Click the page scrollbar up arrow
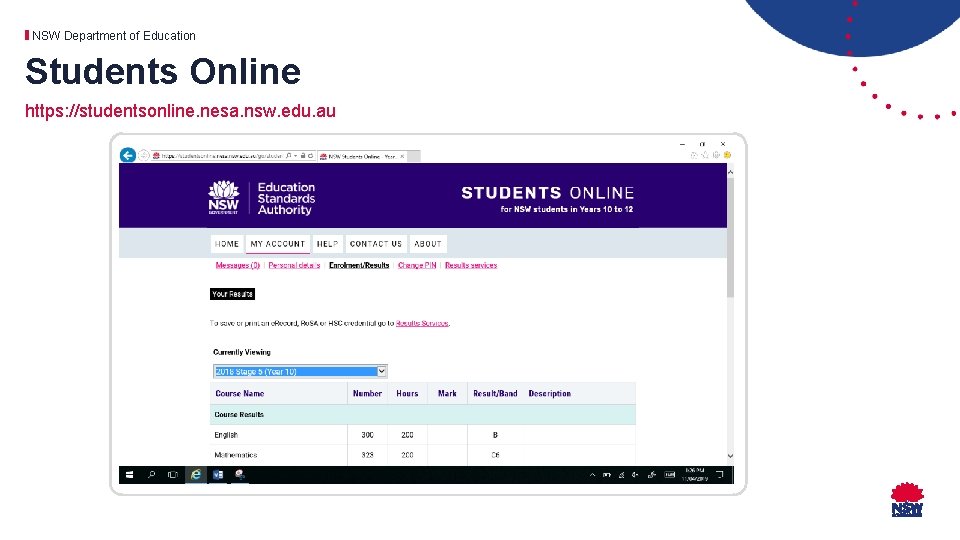 point(730,172)
